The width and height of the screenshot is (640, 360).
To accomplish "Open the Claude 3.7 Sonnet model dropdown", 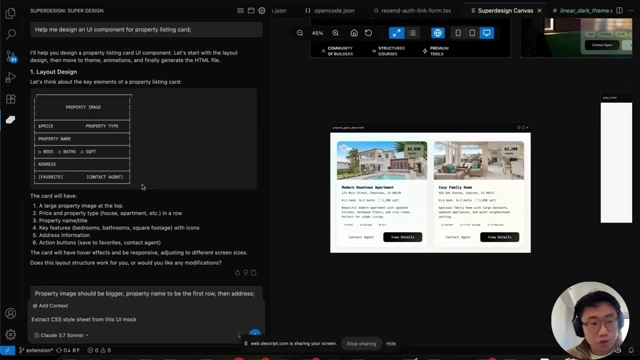I will click(61, 336).
